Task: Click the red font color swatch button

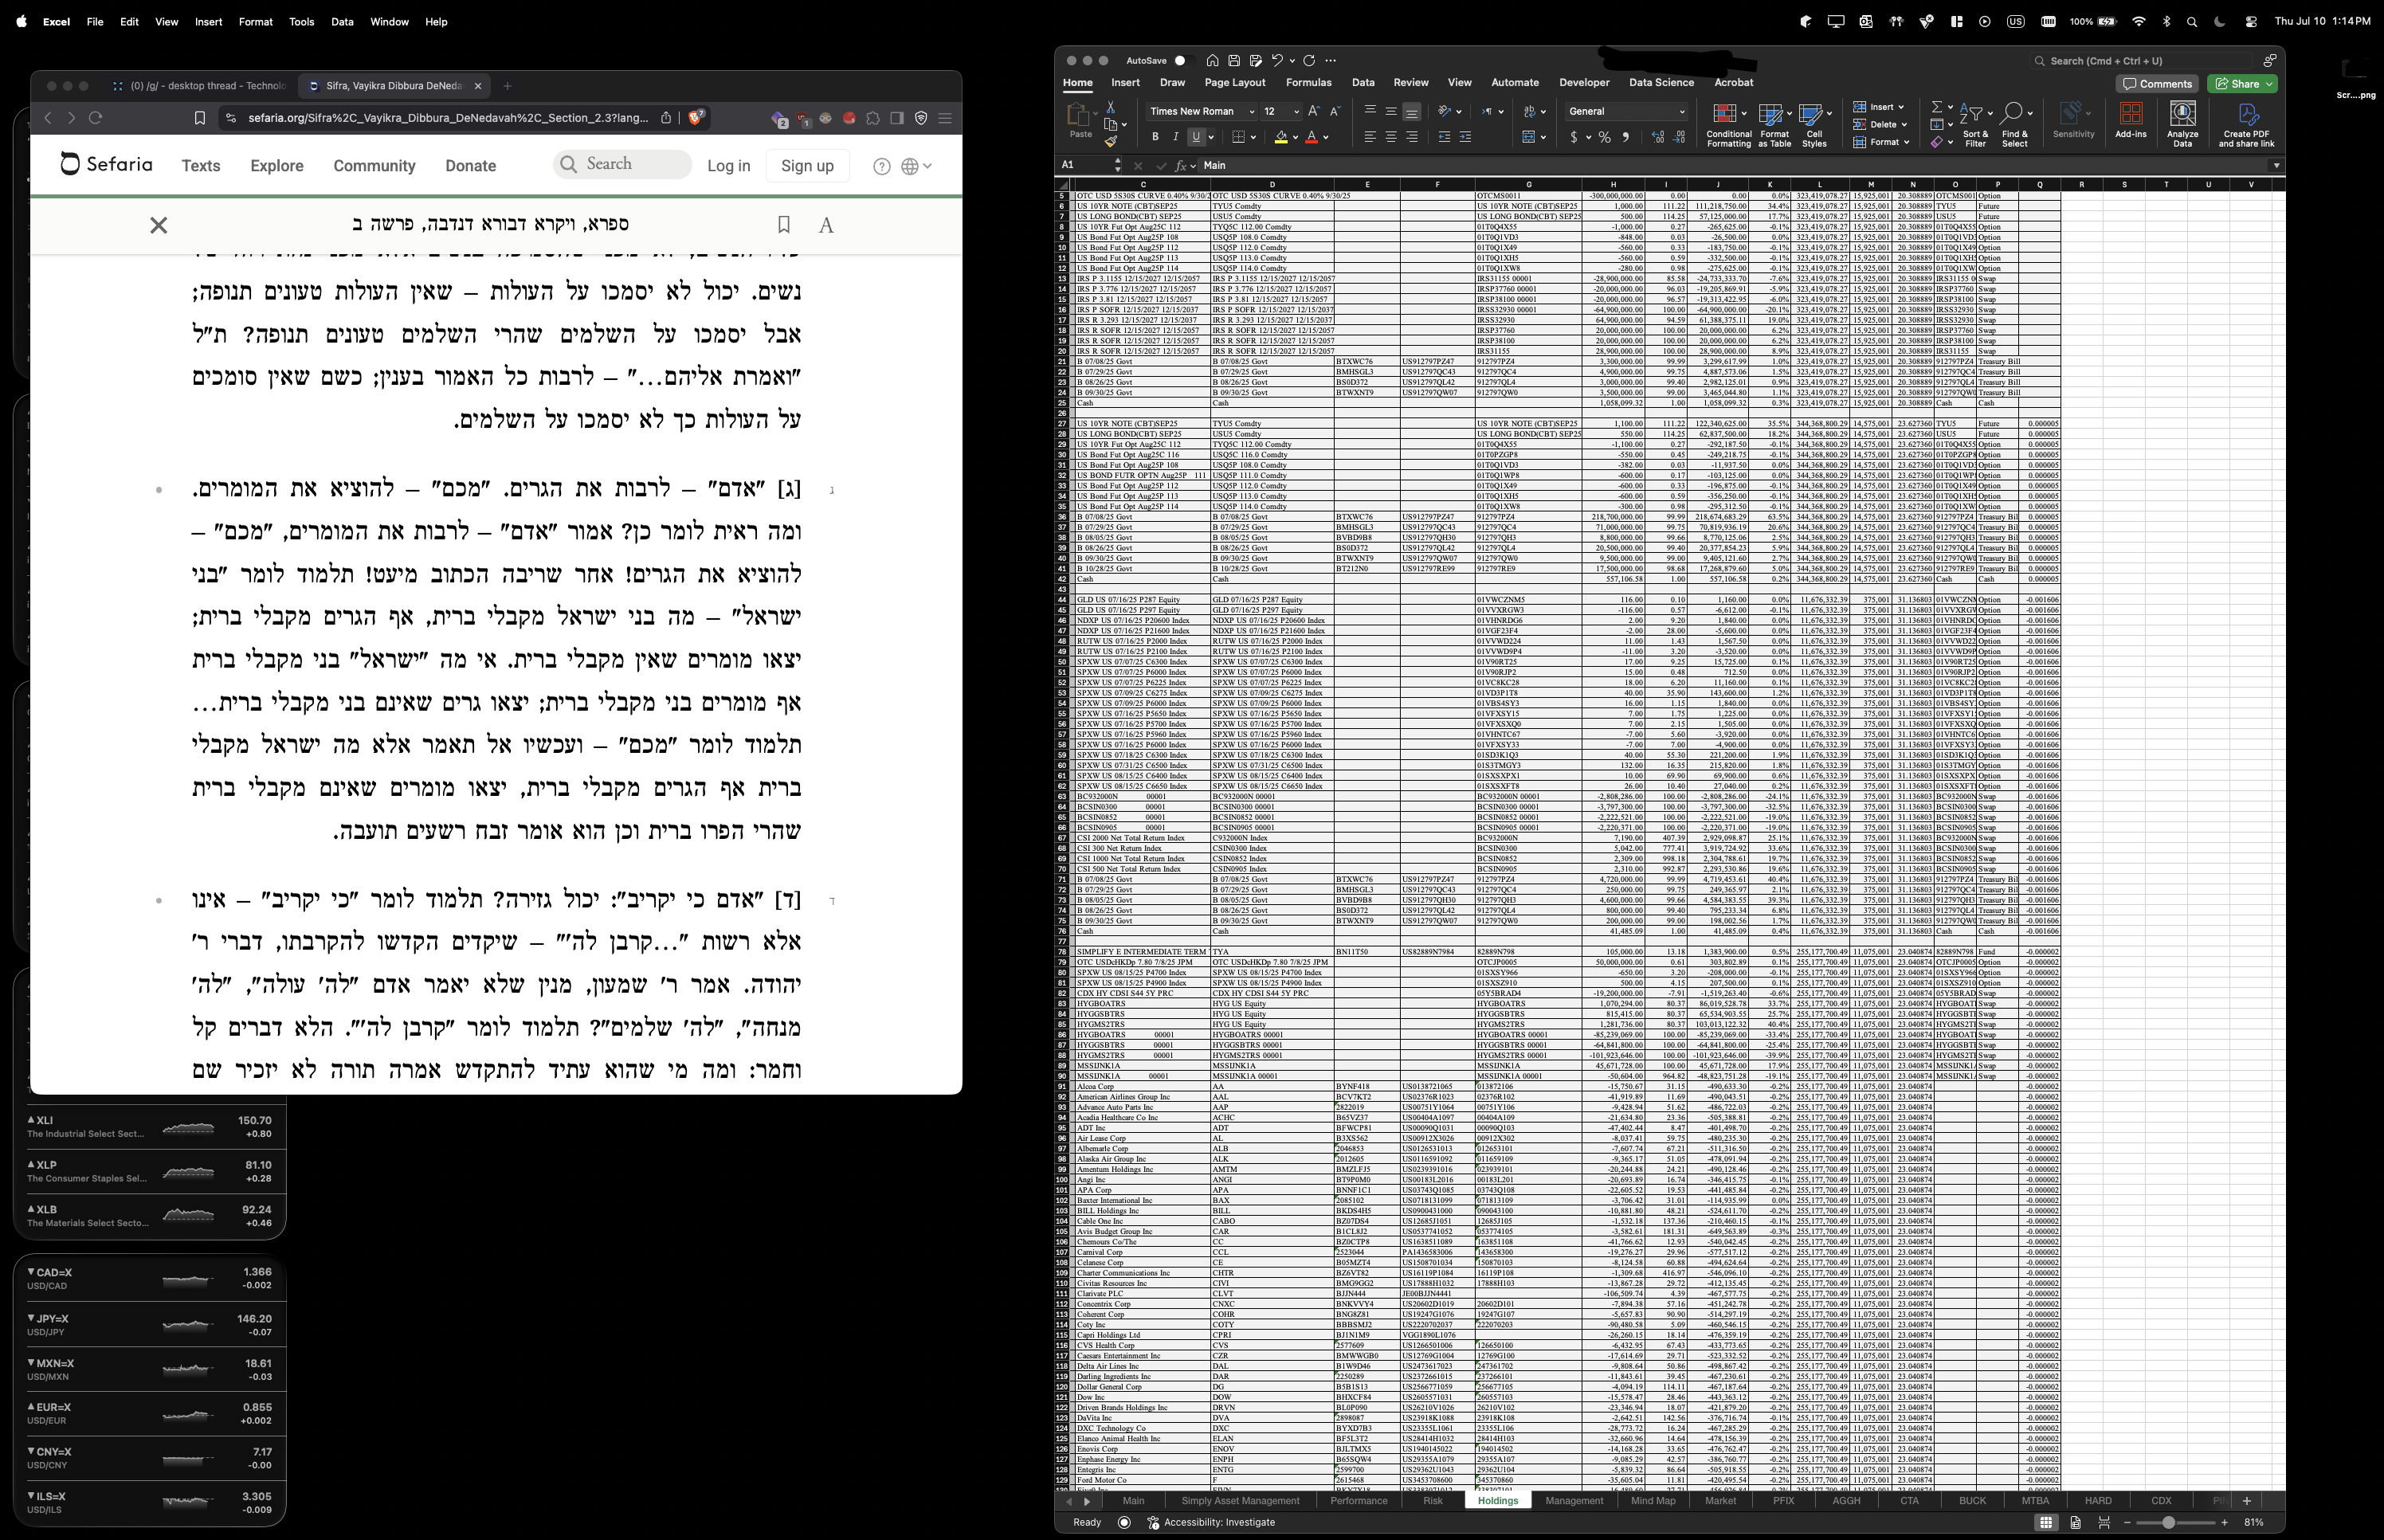Action: click(x=1311, y=137)
